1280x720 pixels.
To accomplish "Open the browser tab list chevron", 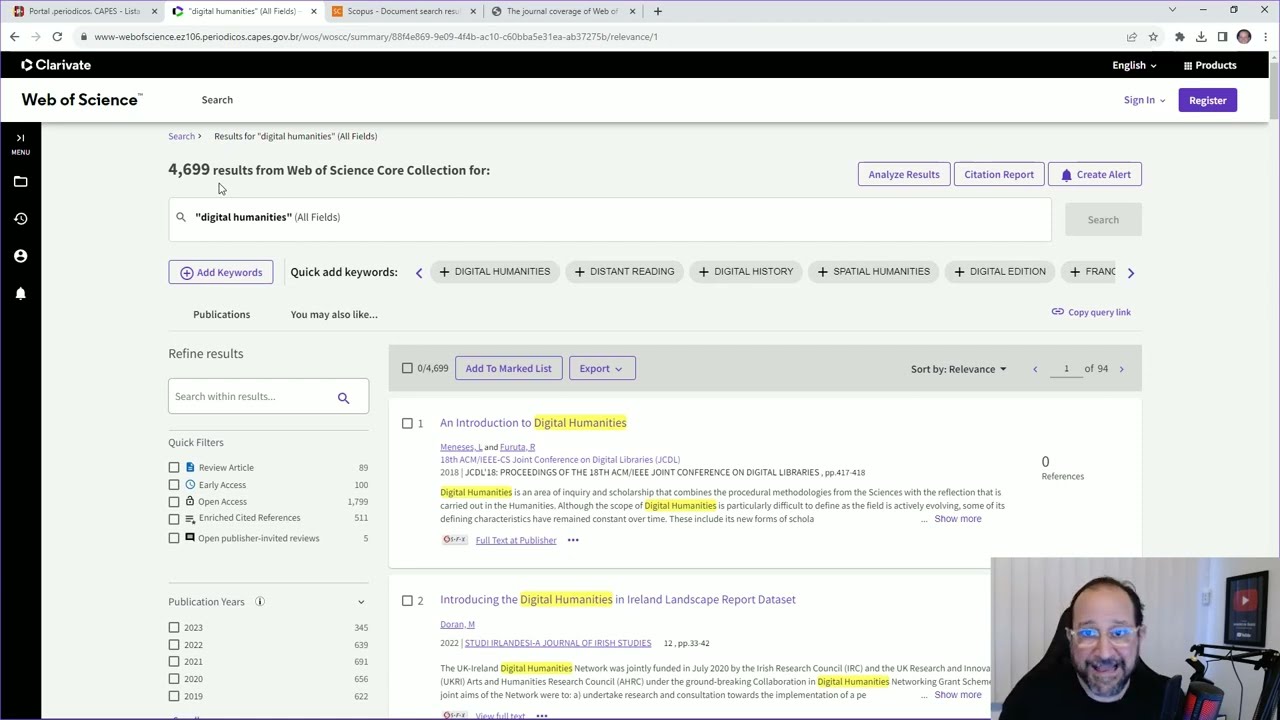I will click(1172, 11).
